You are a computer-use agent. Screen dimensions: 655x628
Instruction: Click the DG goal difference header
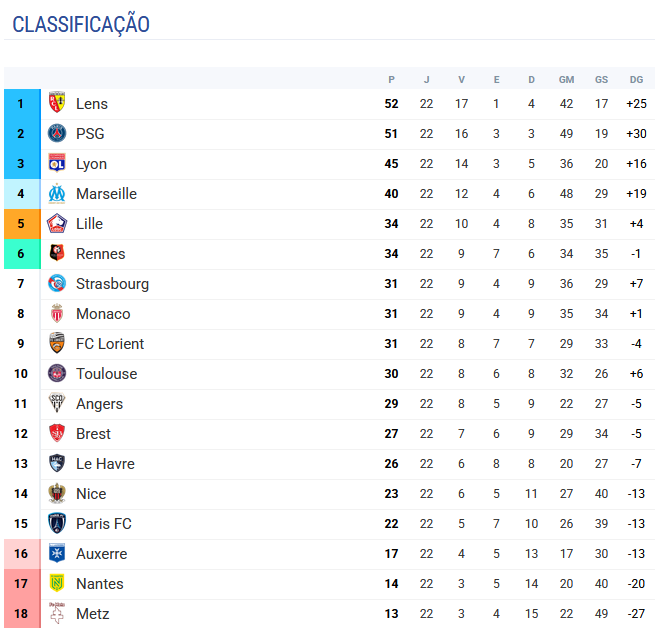click(x=636, y=79)
